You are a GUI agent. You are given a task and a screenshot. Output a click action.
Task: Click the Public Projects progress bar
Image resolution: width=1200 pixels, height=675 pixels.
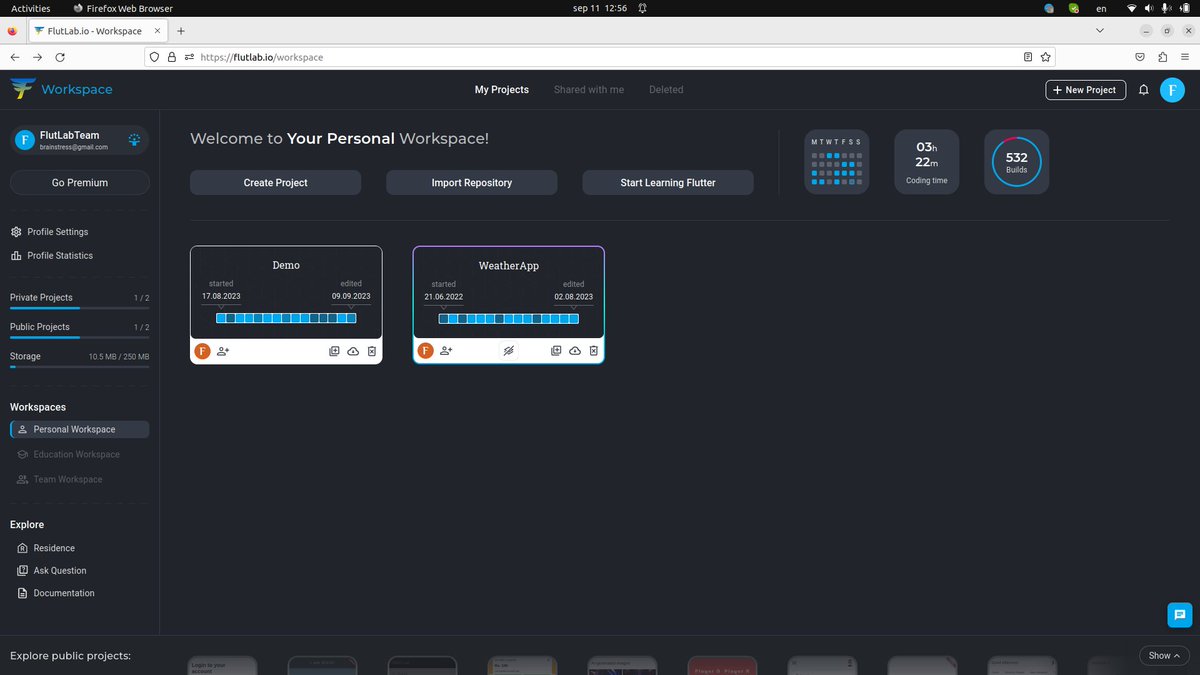80,338
